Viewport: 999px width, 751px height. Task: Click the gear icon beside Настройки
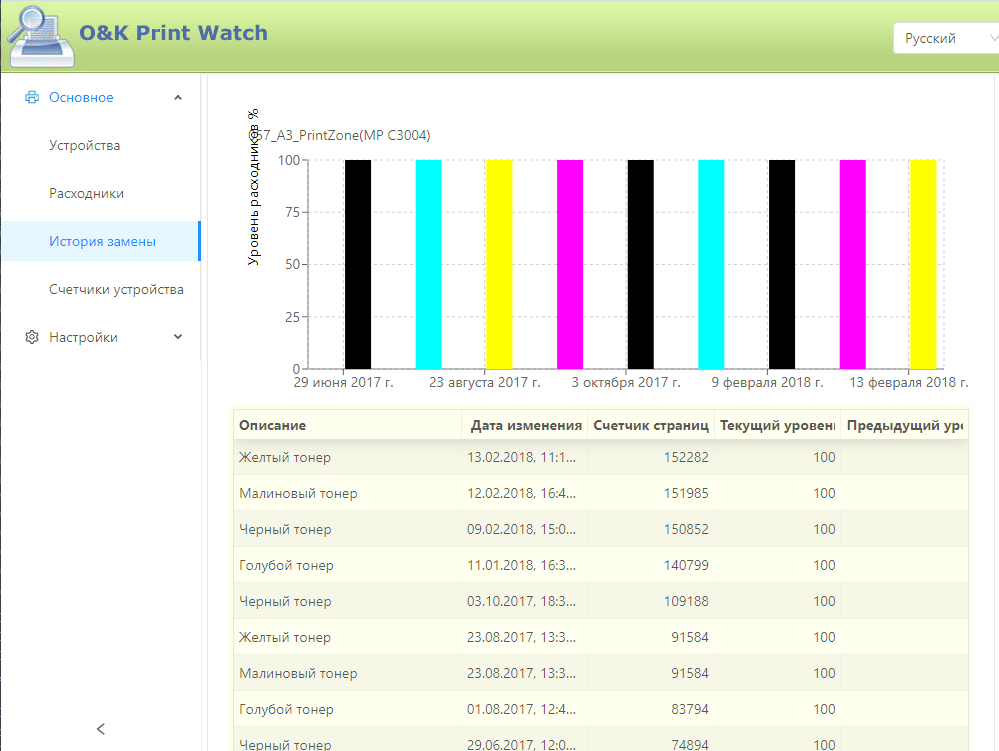[x=32, y=337]
